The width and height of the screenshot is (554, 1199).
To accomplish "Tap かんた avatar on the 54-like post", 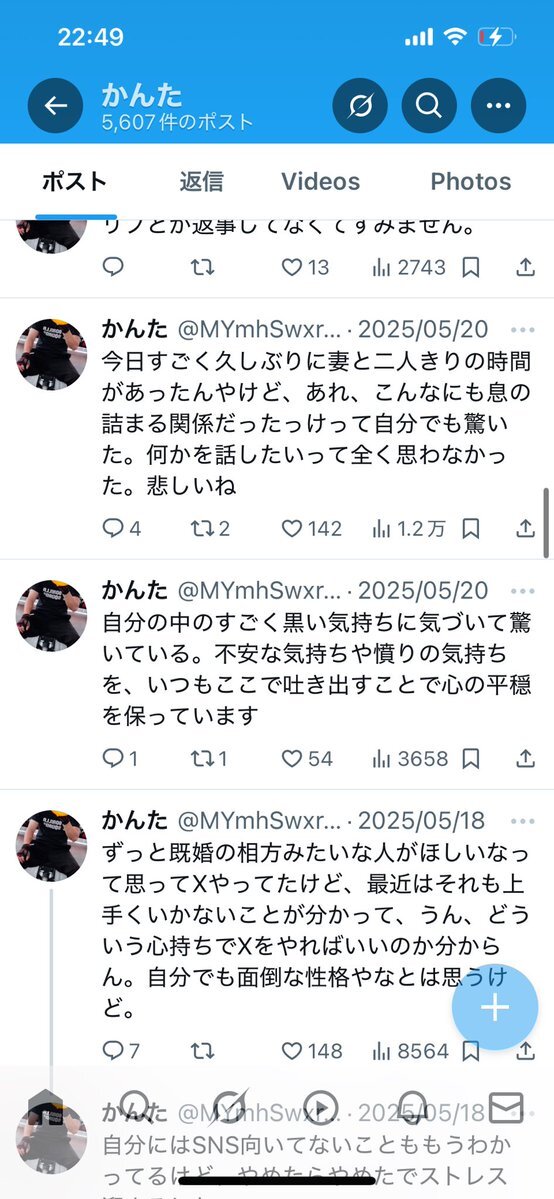I will 51,615.
